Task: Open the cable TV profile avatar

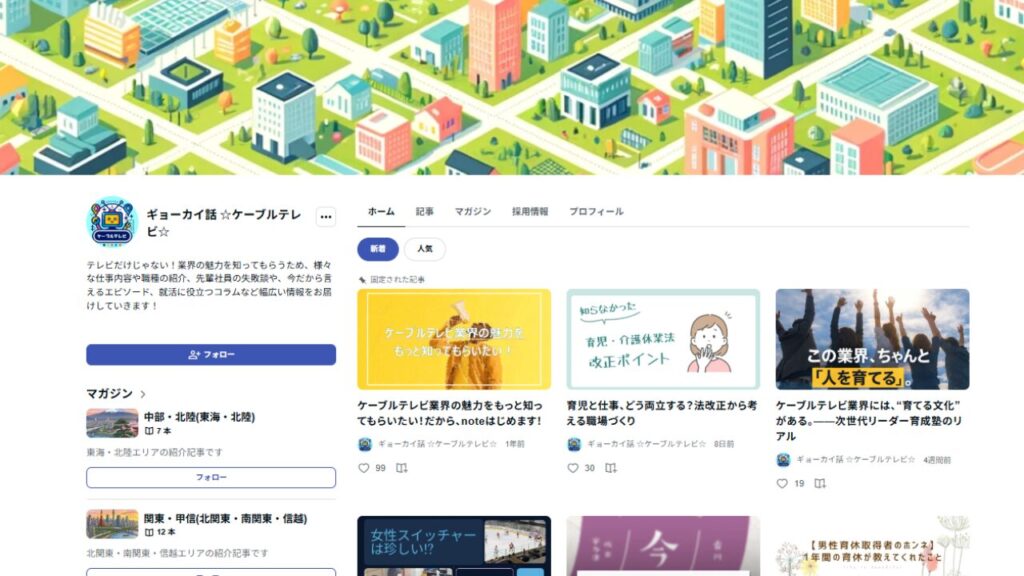Action: [112, 222]
